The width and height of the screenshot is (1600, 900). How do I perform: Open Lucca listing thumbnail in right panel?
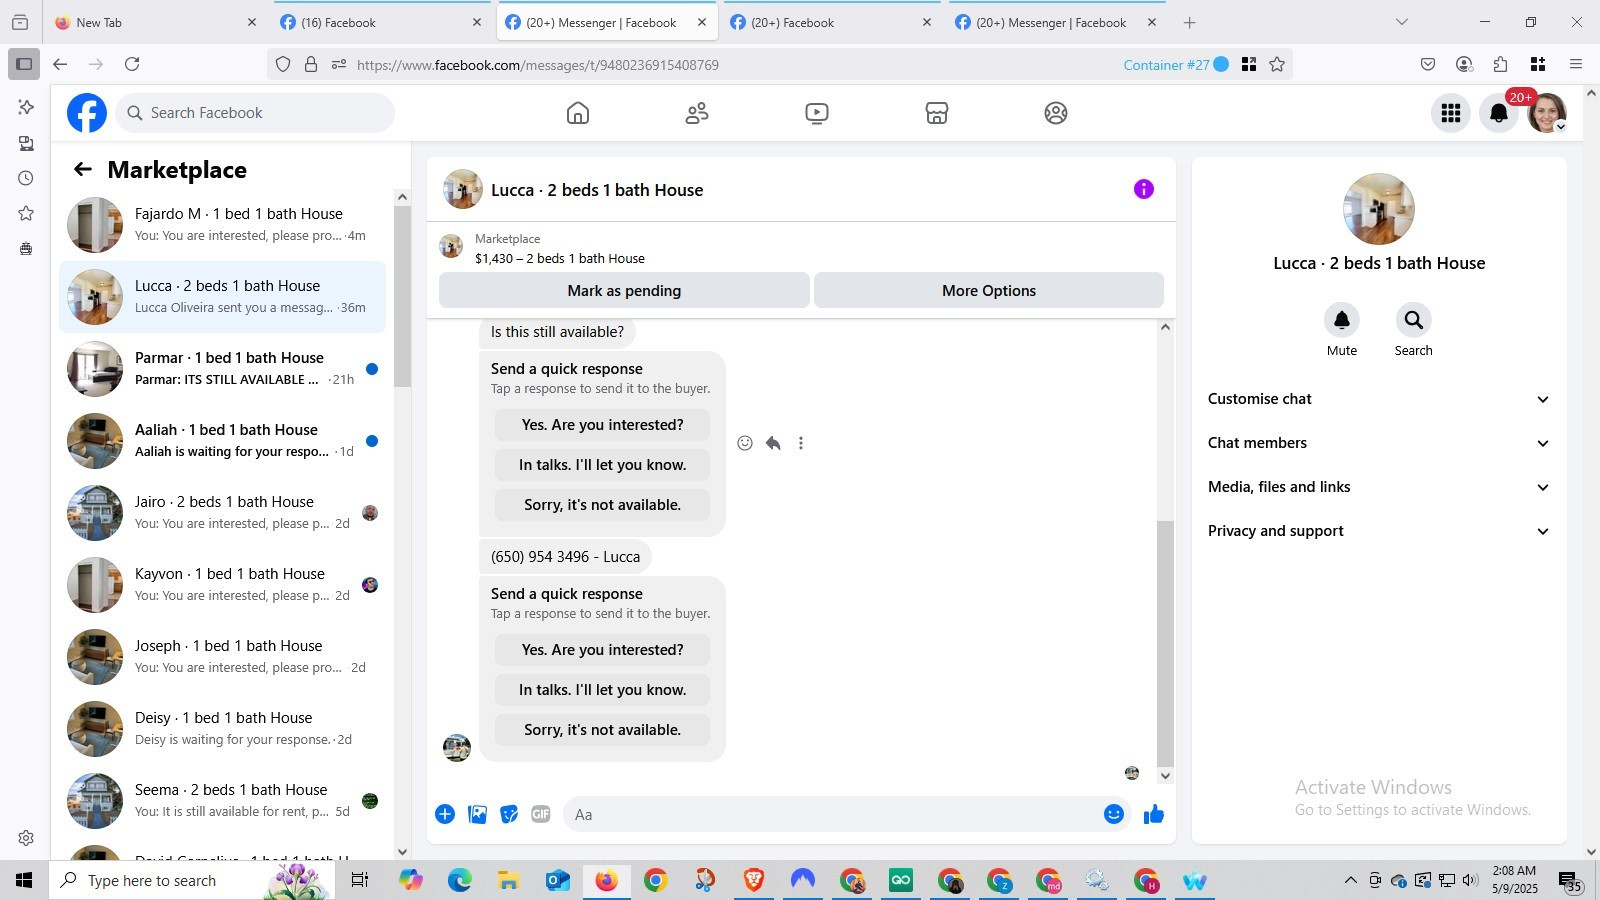click(x=1379, y=209)
